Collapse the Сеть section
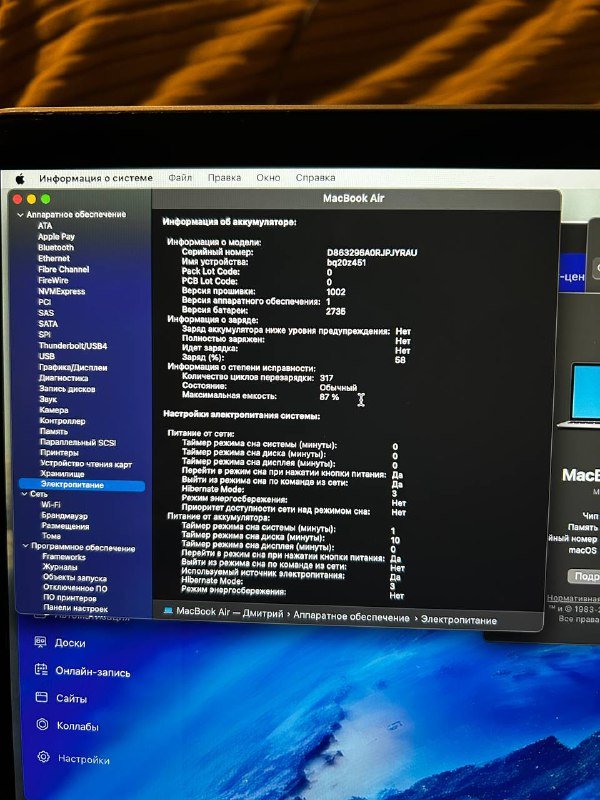The width and height of the screenshot is (600, 800). 24,494
